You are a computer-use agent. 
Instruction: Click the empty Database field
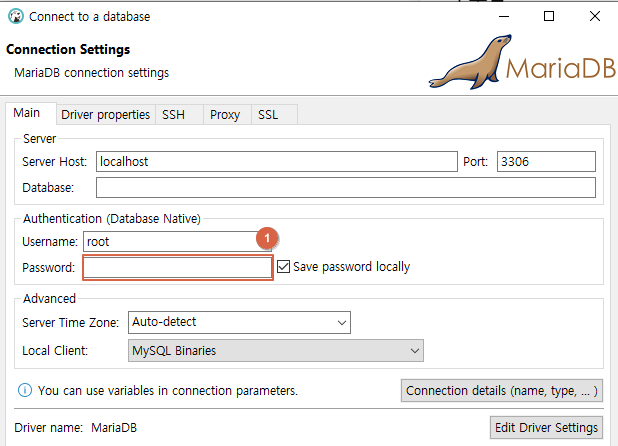346,188
